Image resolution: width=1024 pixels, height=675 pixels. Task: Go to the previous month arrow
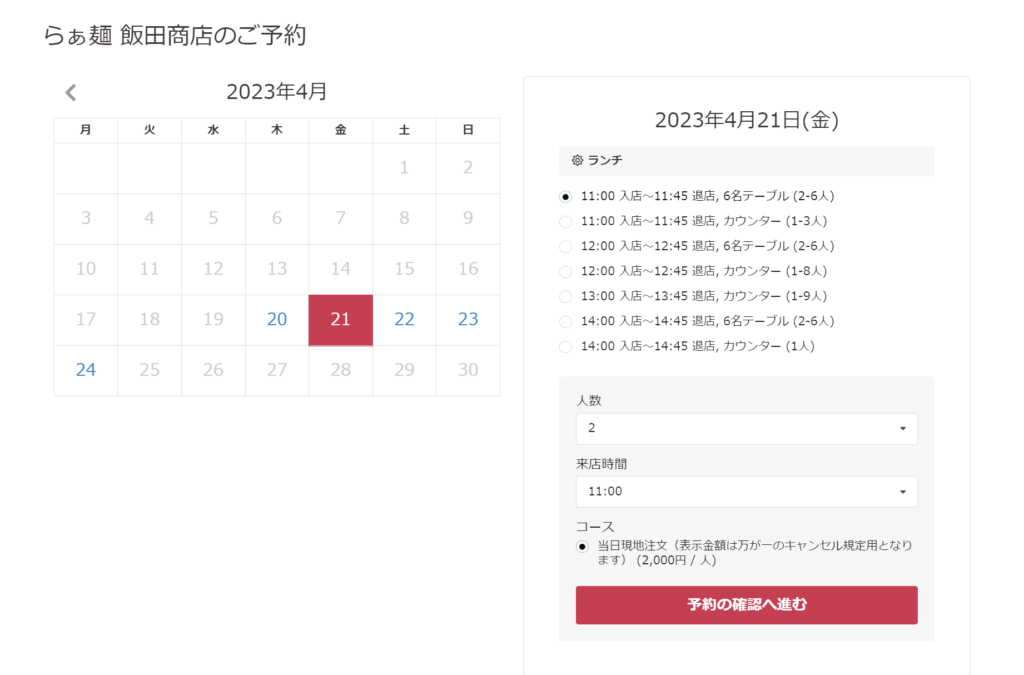70,93
